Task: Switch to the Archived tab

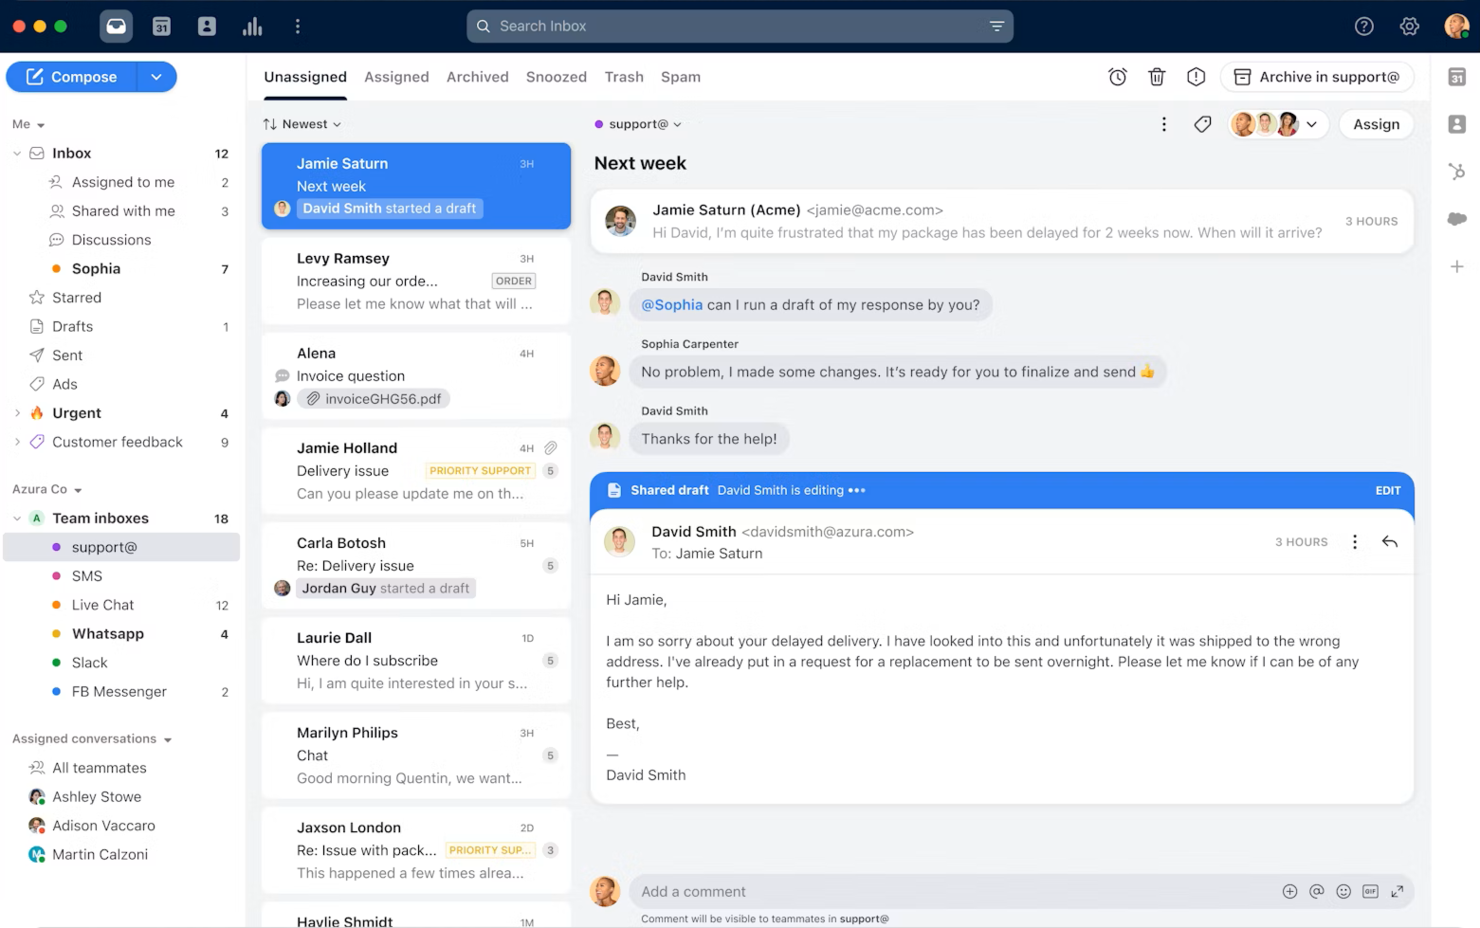Action: pyautogui.click(x=477, y=77)
